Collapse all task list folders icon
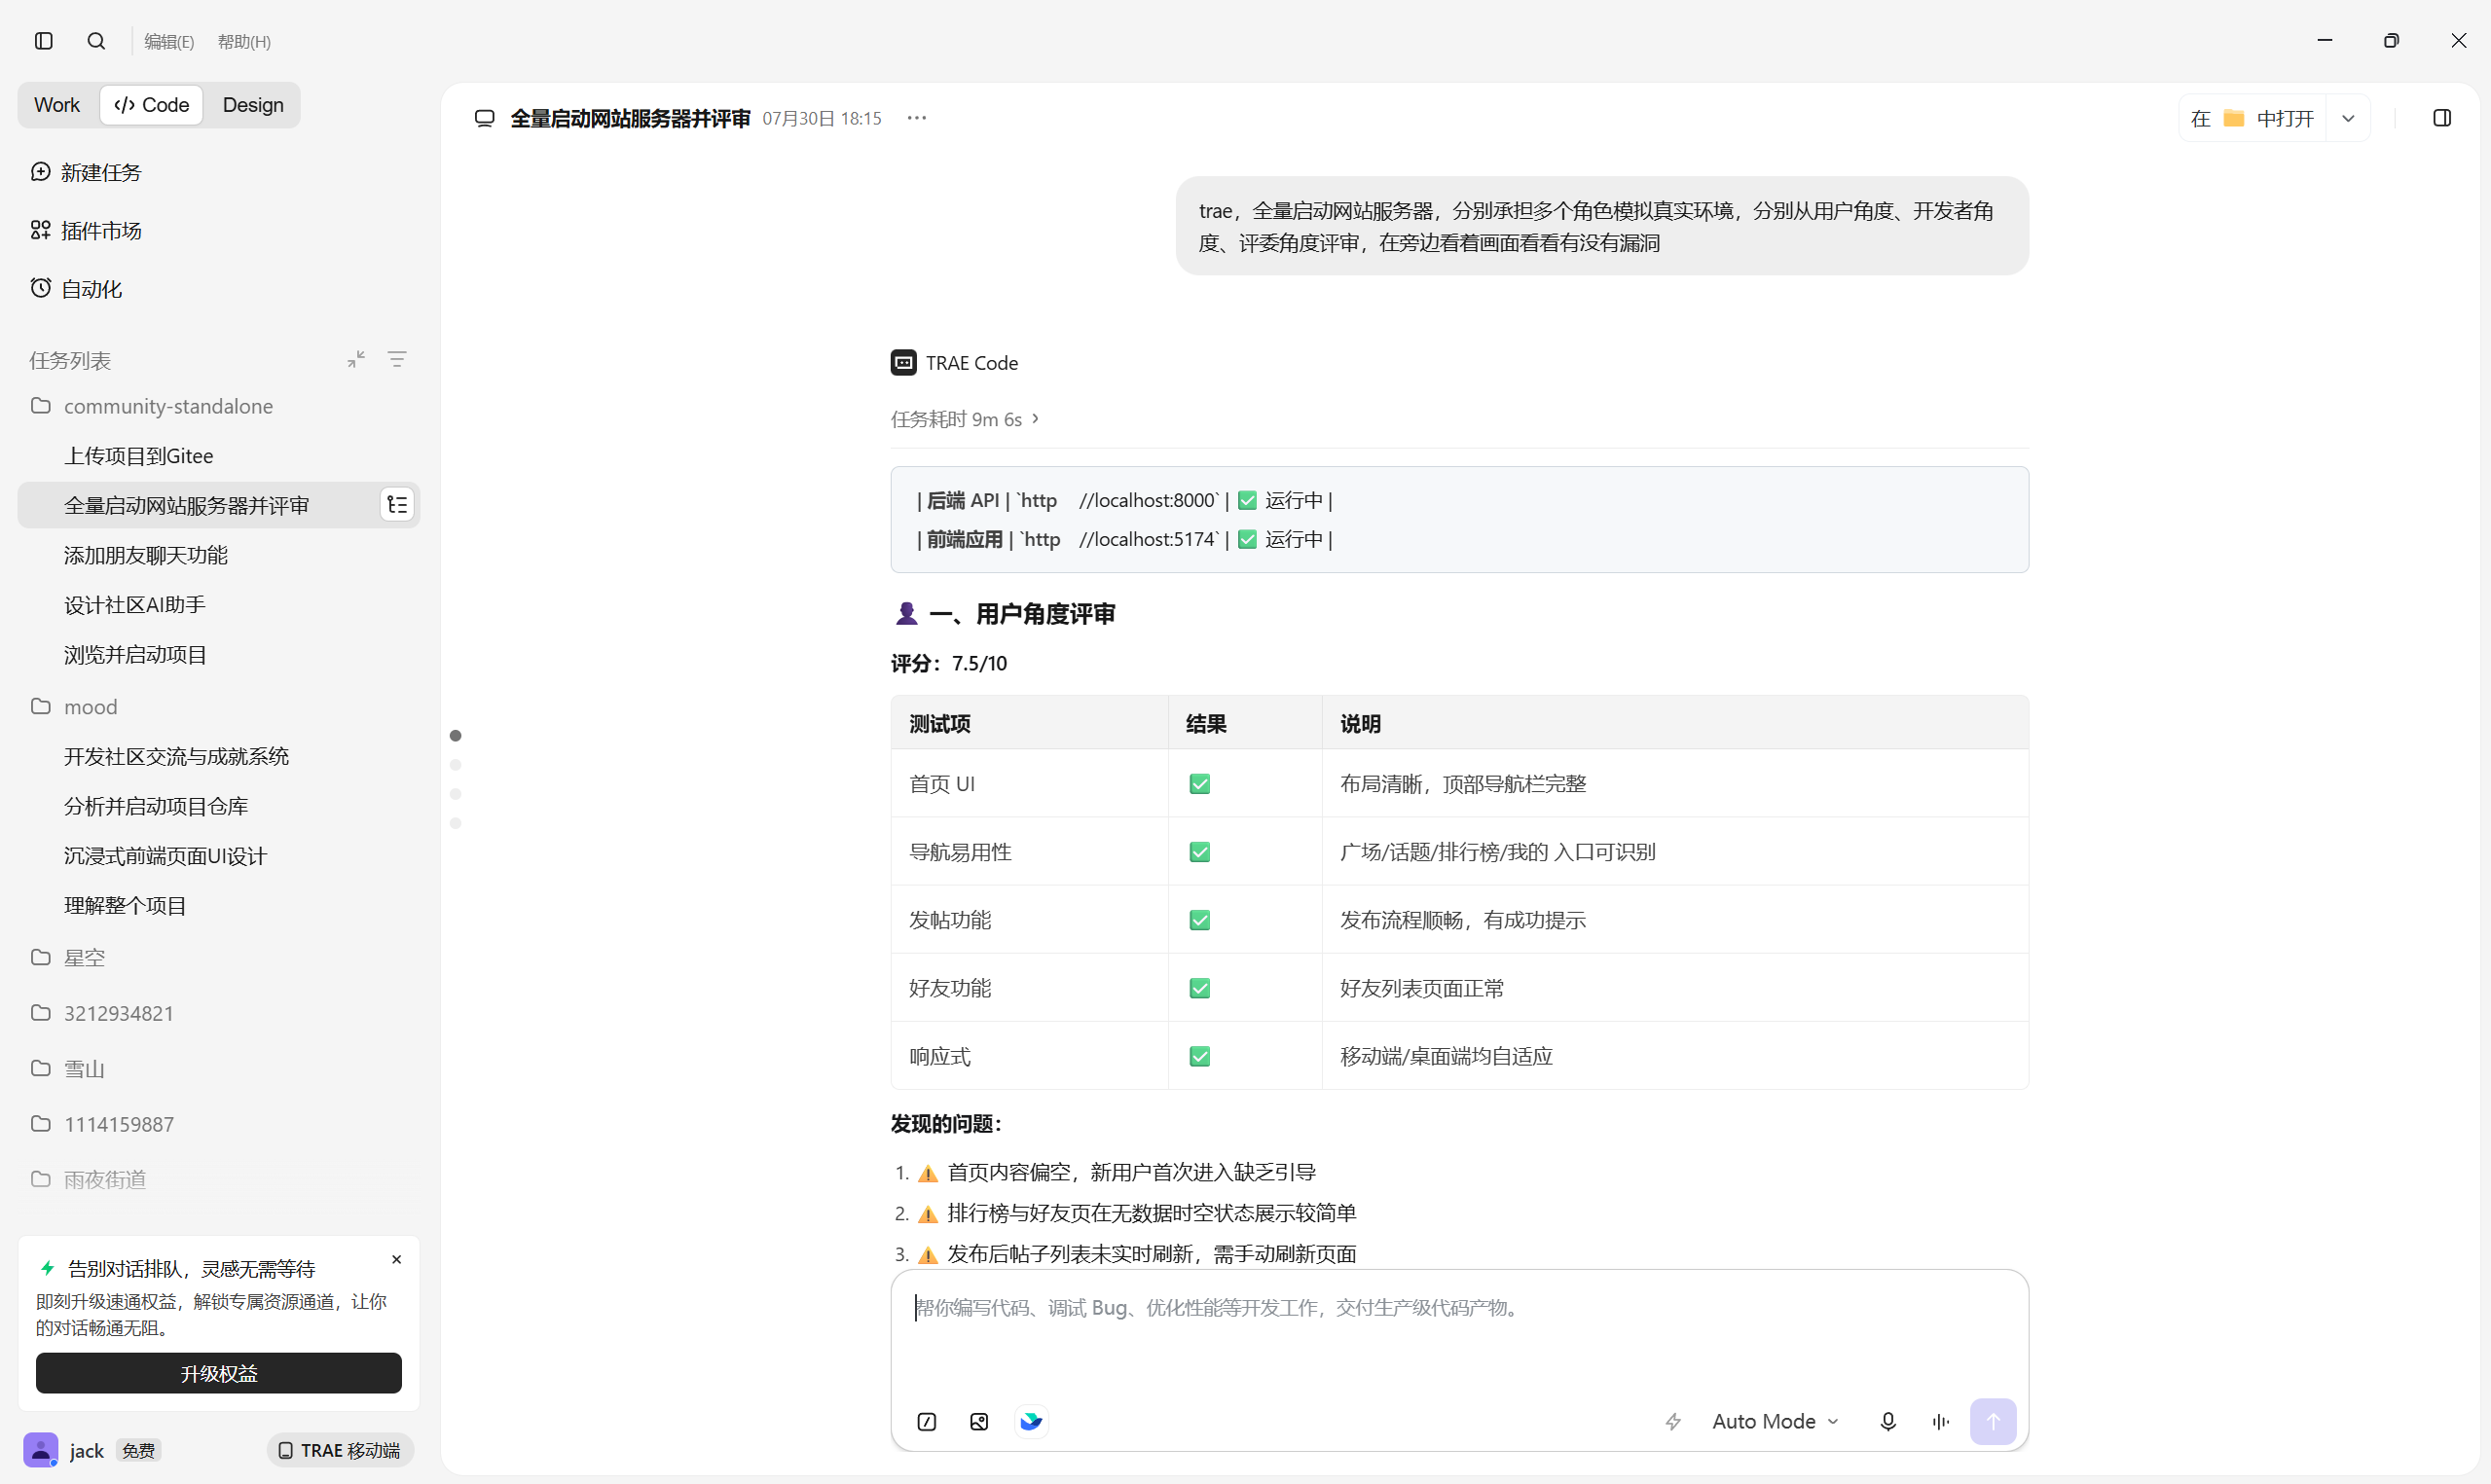The height and width of the screenshot is (1484, 2491). click(356, 359)
